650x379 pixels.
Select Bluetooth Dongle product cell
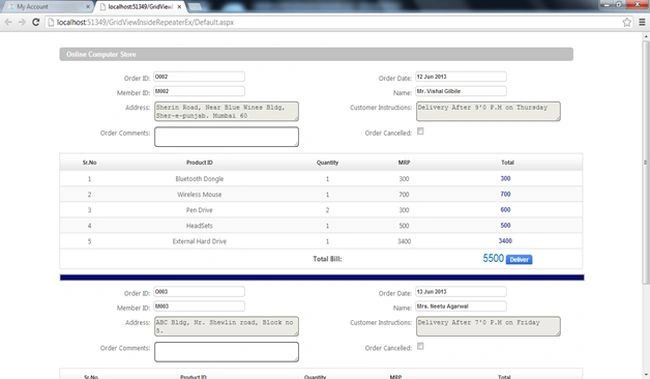pyautogui.click(x=199, y=179)
